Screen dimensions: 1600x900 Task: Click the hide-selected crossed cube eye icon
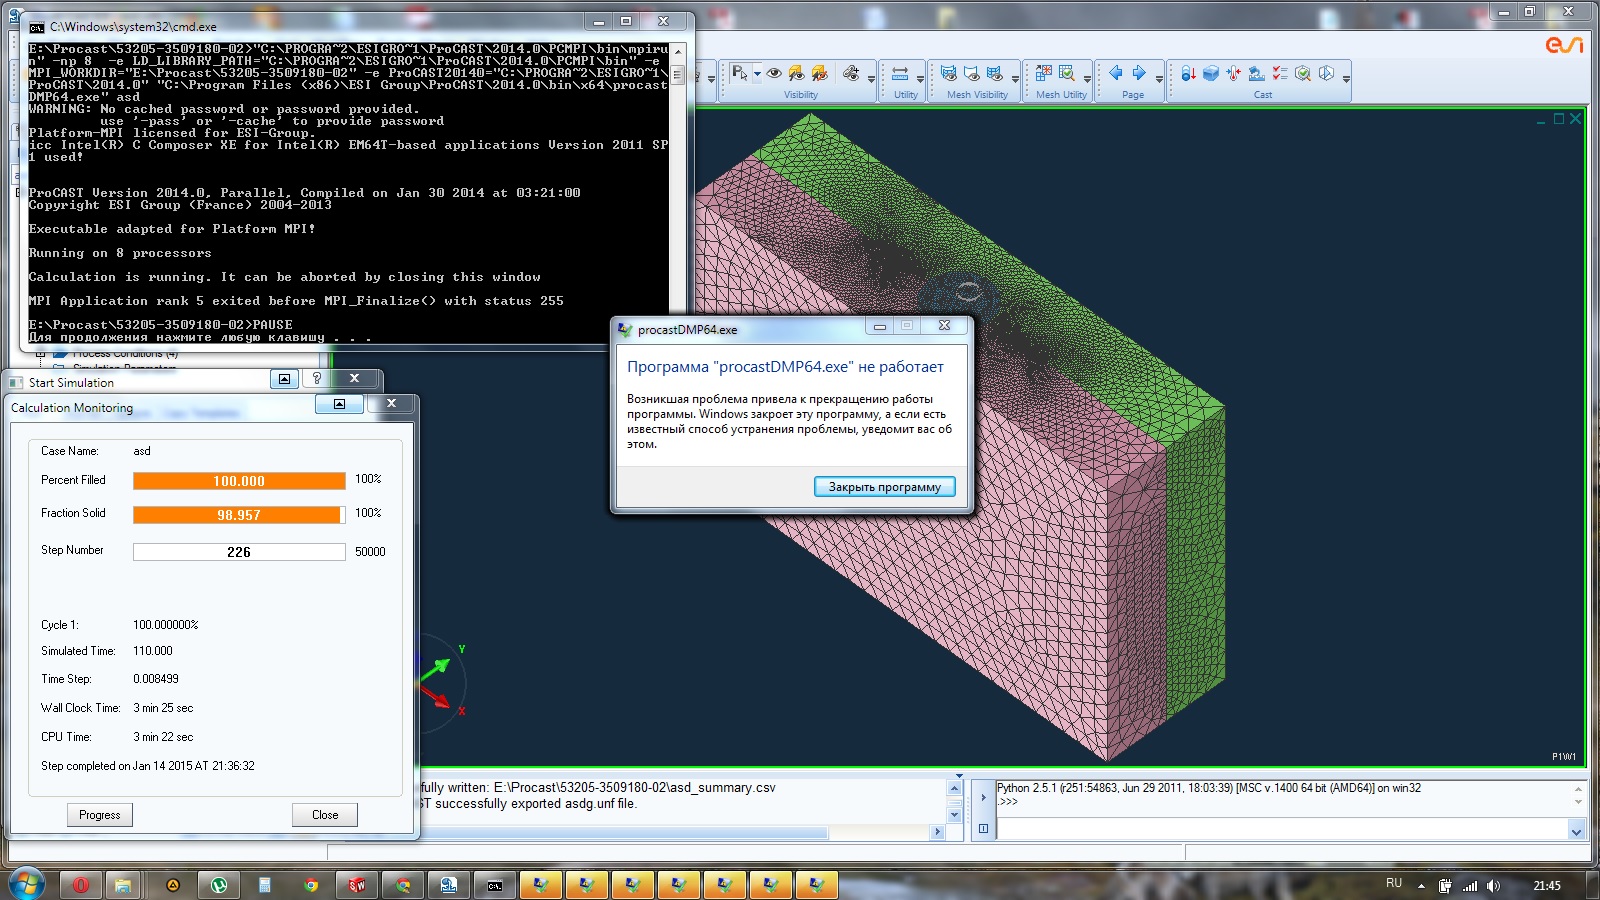pyautogui.click(x=820, y=73)
